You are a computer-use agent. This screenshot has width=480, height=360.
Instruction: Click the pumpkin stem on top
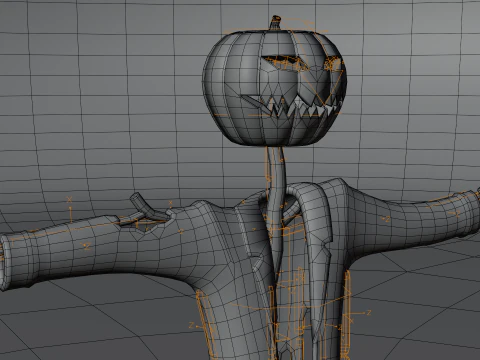click(x=275, y=23)
